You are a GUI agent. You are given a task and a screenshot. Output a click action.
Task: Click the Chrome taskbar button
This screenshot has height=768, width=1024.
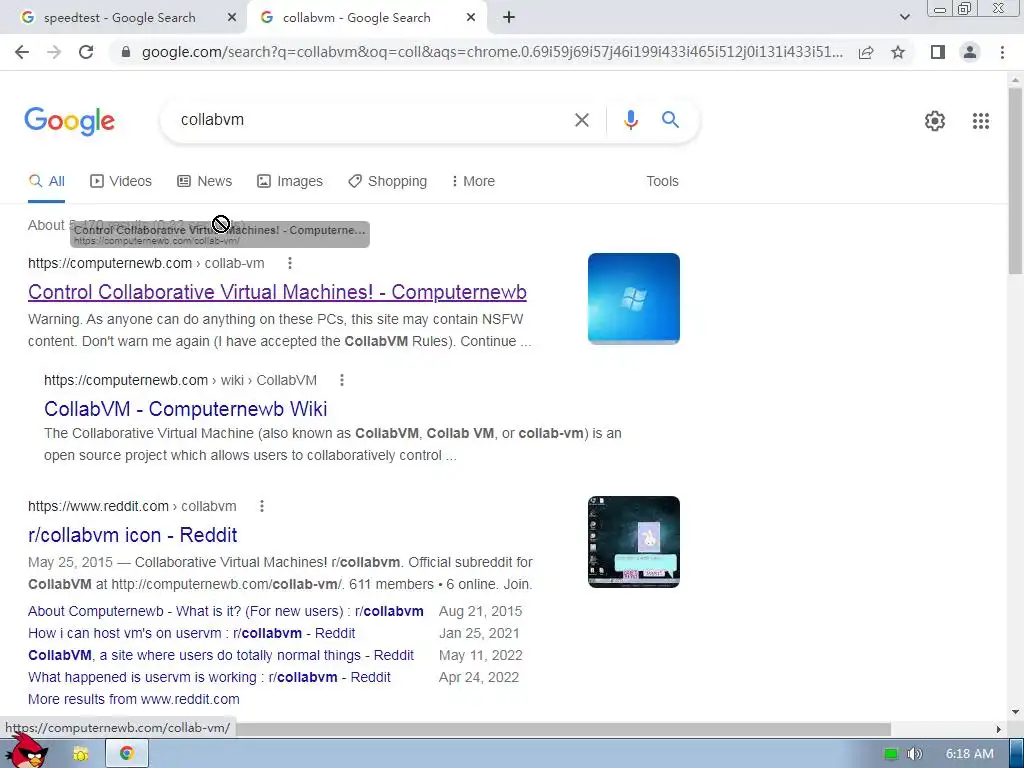(x=127, y=754)
